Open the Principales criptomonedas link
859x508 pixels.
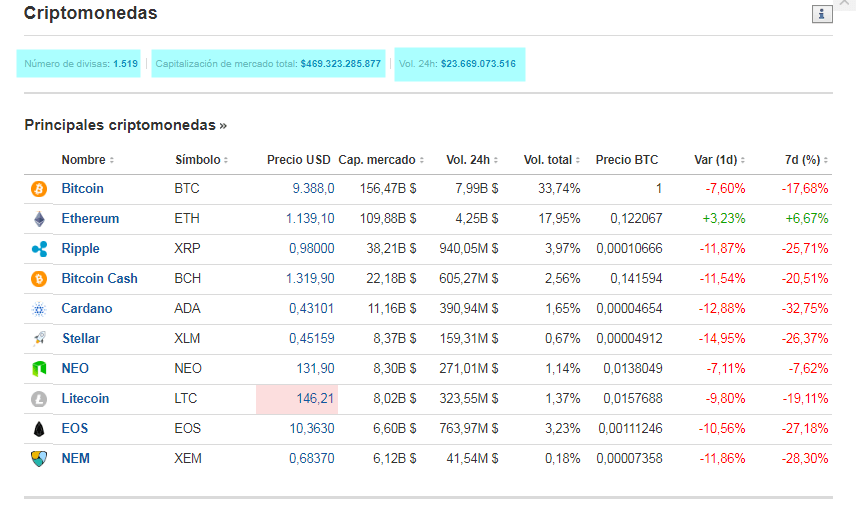[125, 125]
